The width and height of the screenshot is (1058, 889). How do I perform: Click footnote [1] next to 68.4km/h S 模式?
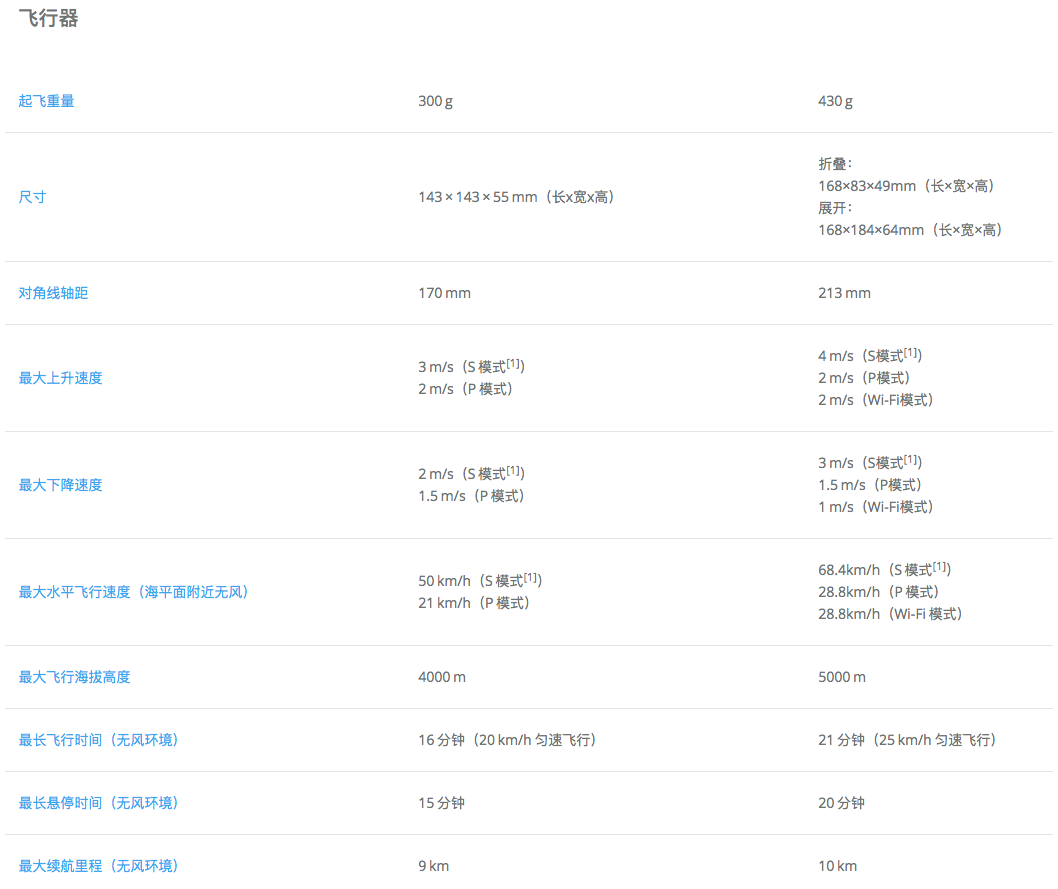[x=940, y=567]
